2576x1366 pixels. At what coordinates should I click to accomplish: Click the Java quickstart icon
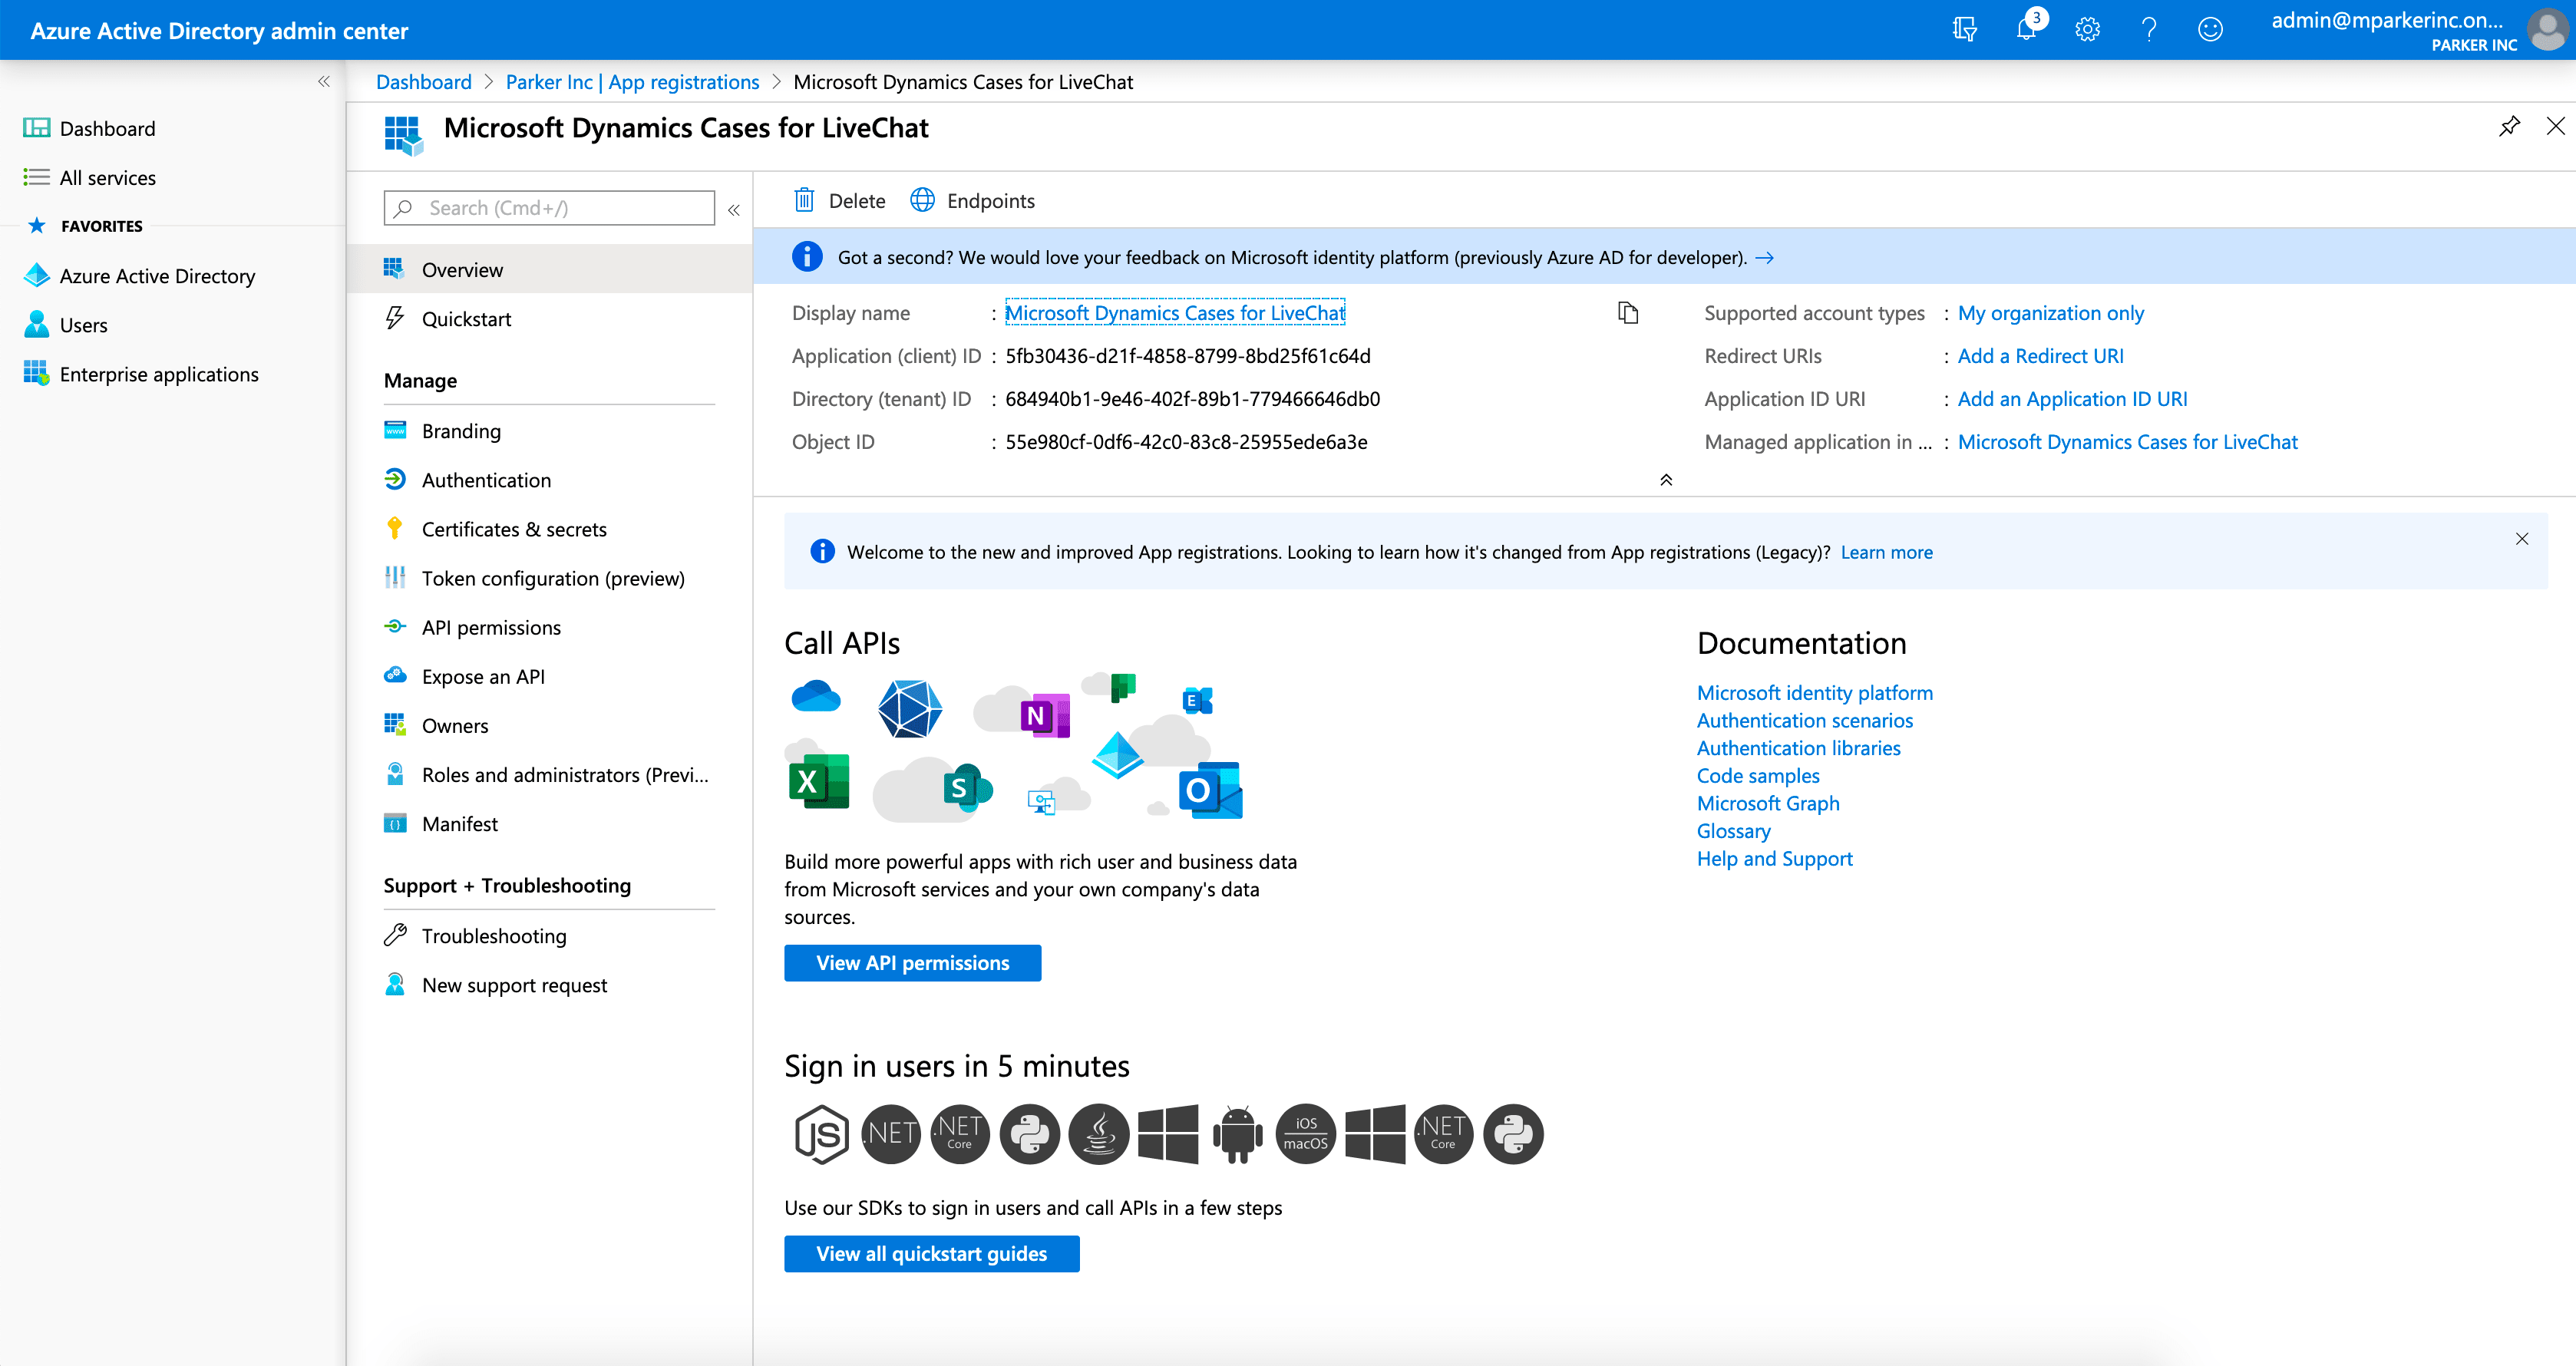tap(1098, 1134)
